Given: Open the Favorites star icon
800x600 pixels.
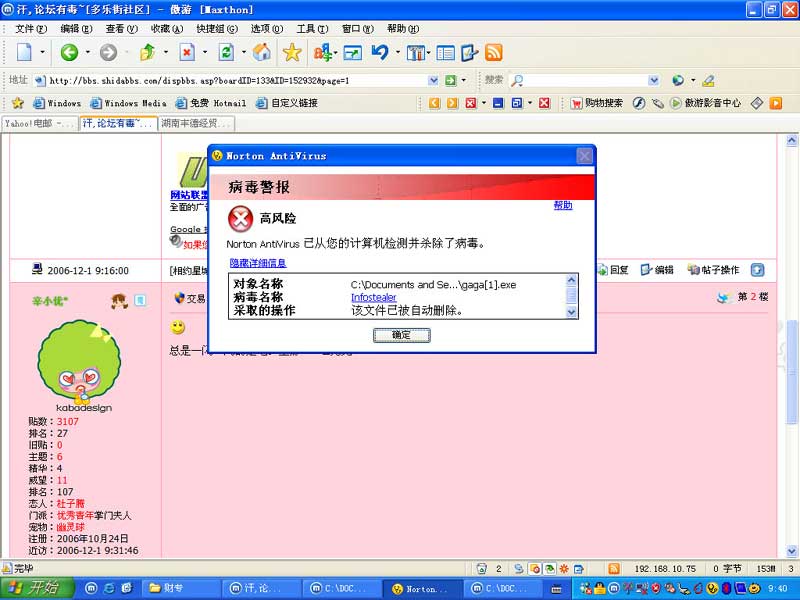Looking at the screenshot, I should click(291, 52).
